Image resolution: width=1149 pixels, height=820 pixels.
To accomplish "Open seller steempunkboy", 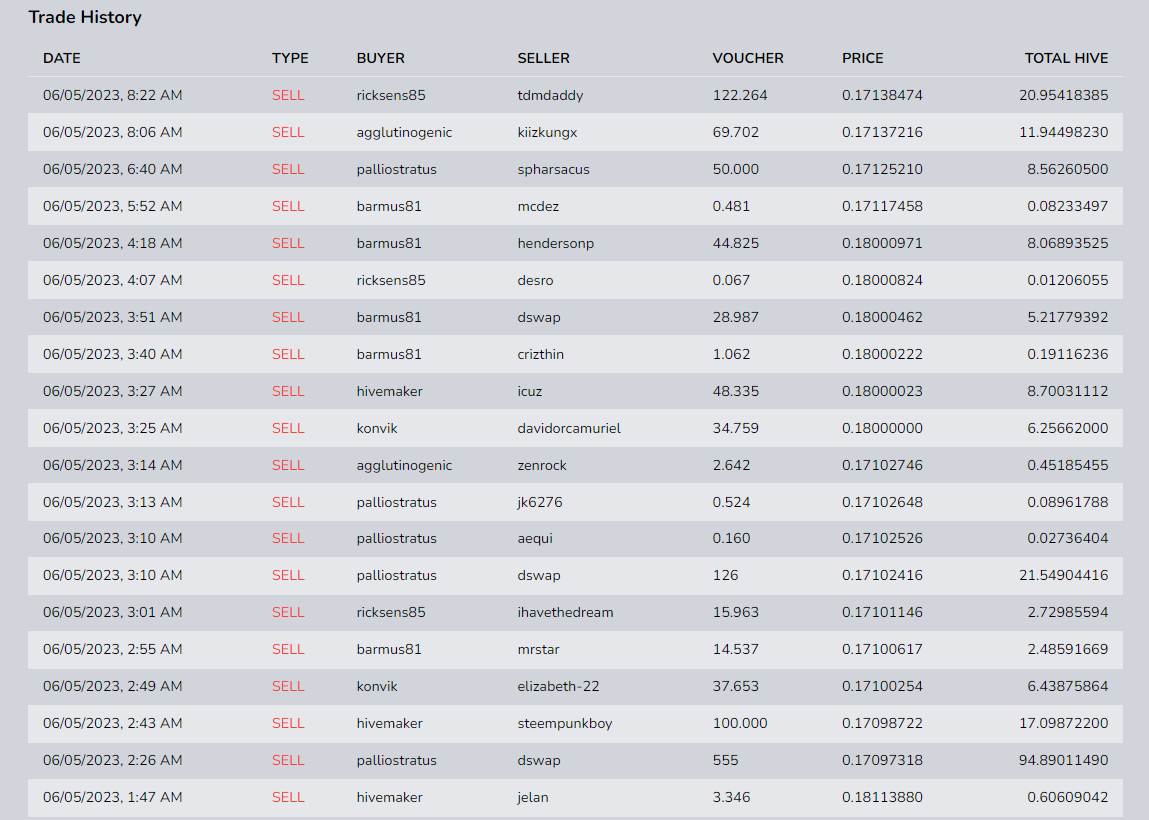I will click(x=565, y=723).
